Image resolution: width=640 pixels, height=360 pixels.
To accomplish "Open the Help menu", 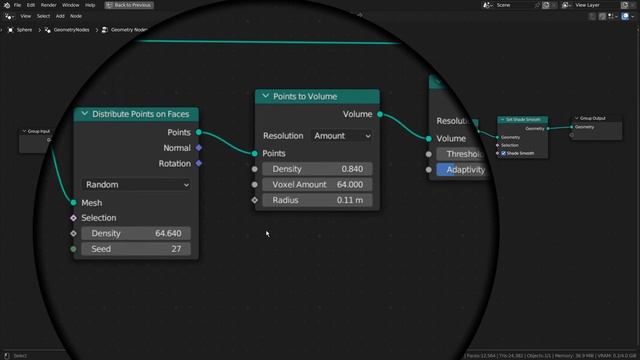I will point(90,5).
